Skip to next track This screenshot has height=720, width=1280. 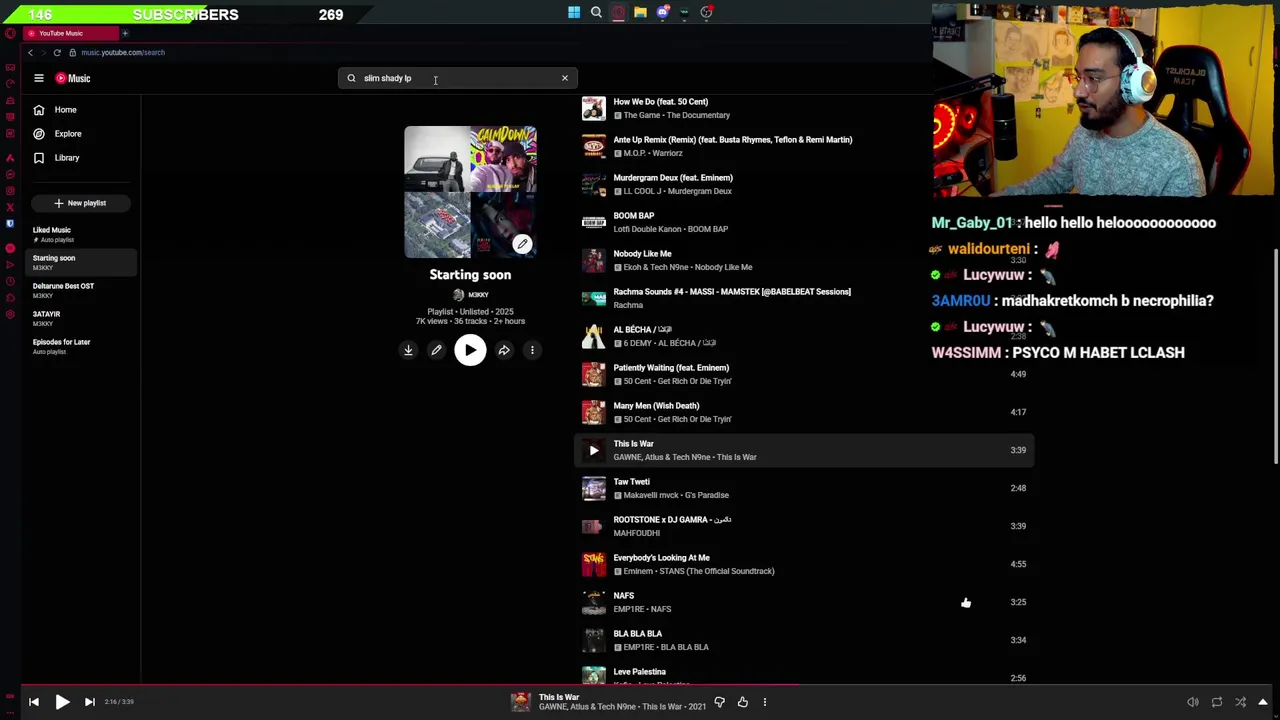(x=89, y=702)
